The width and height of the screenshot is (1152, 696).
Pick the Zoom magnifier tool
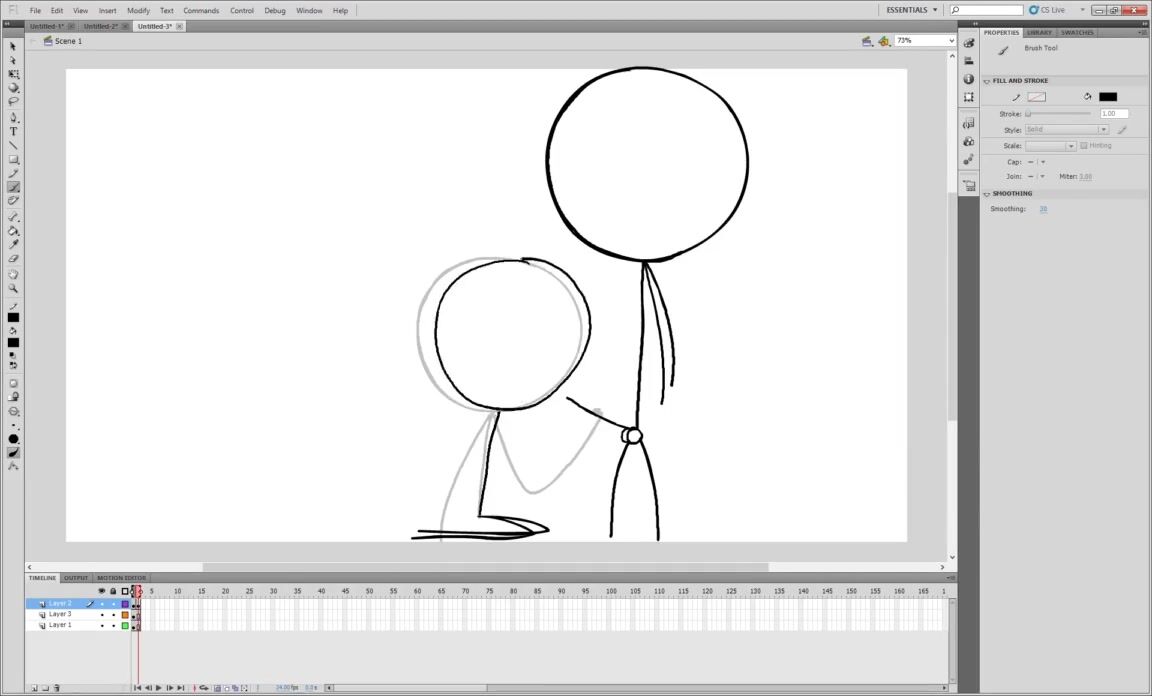(13, 288)
